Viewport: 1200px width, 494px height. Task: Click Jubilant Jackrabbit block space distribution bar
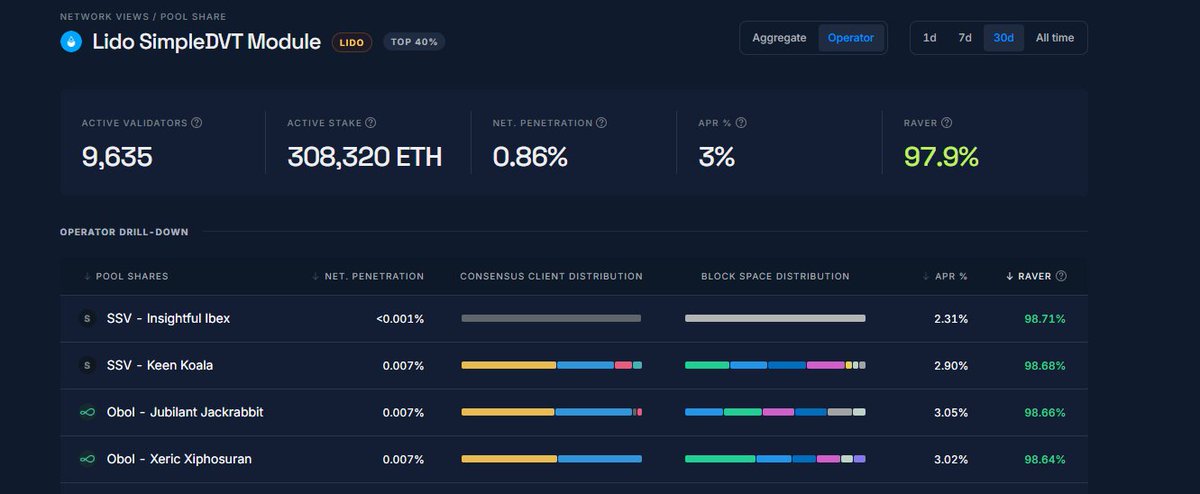coord(775,412)
